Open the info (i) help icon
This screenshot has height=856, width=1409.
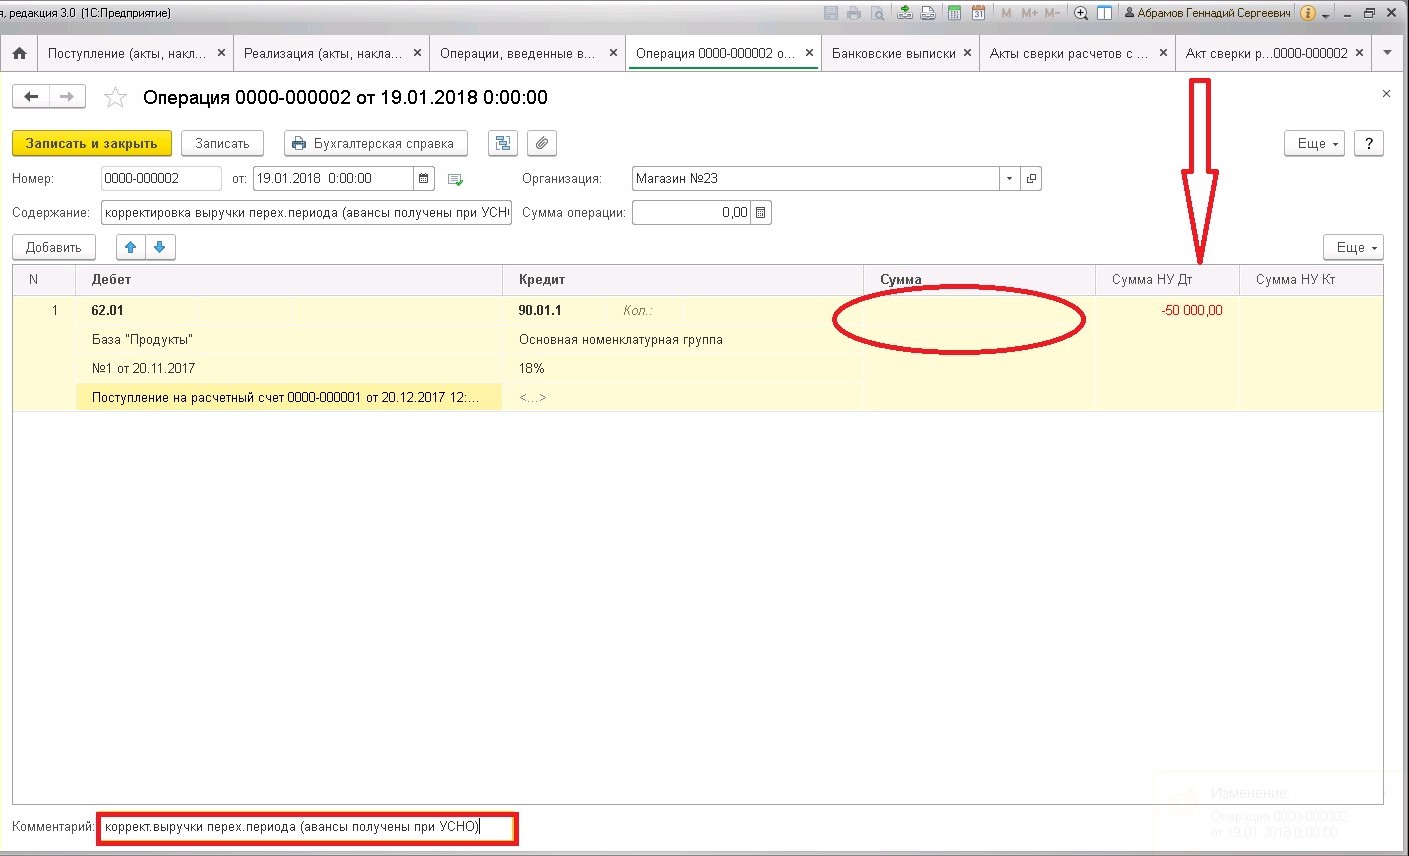[1308, 13]
